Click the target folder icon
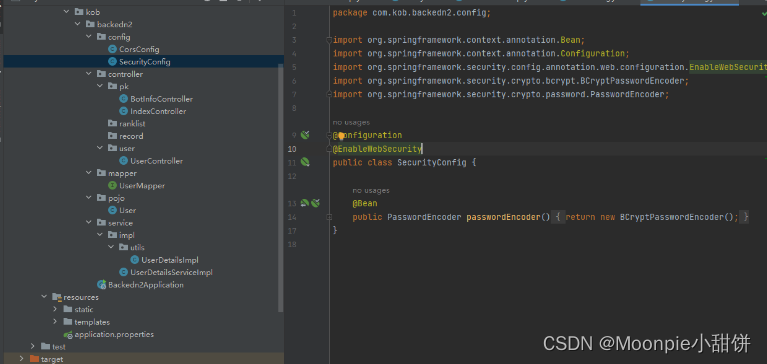767x364 pixels. (34, 359)
